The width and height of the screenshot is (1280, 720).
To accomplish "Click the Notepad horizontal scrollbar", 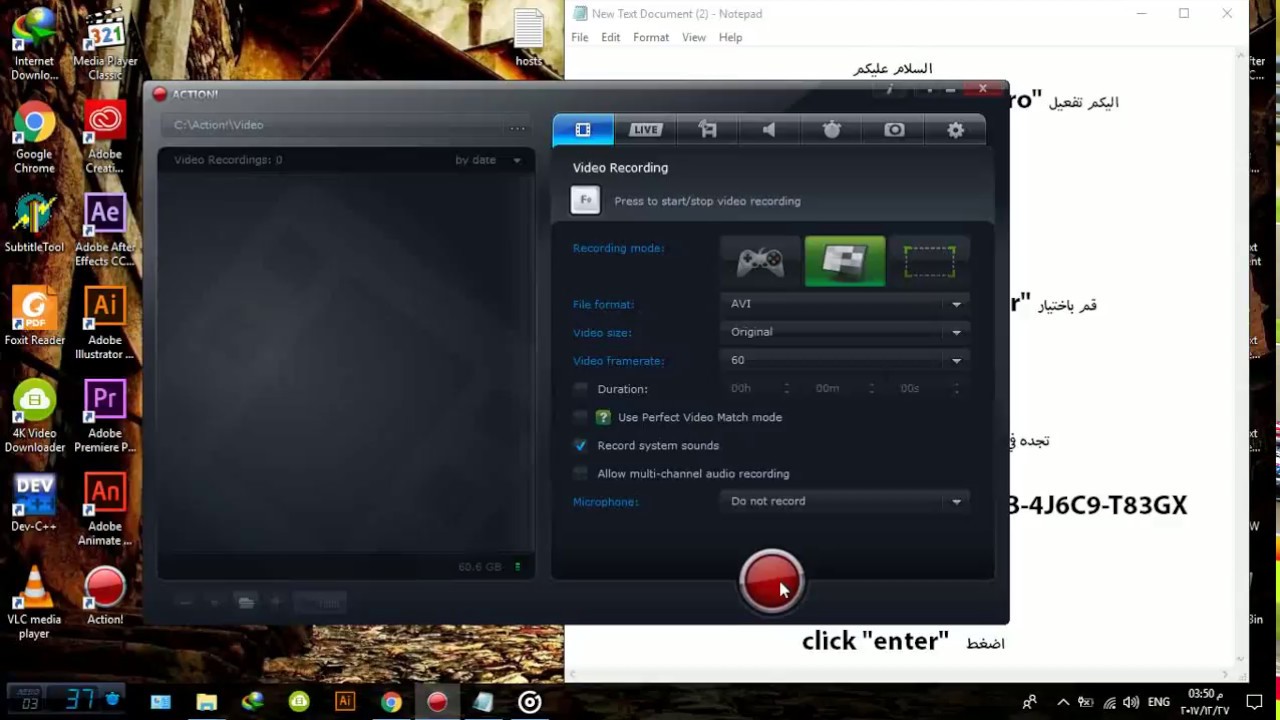I will click(x=900, y=675).
